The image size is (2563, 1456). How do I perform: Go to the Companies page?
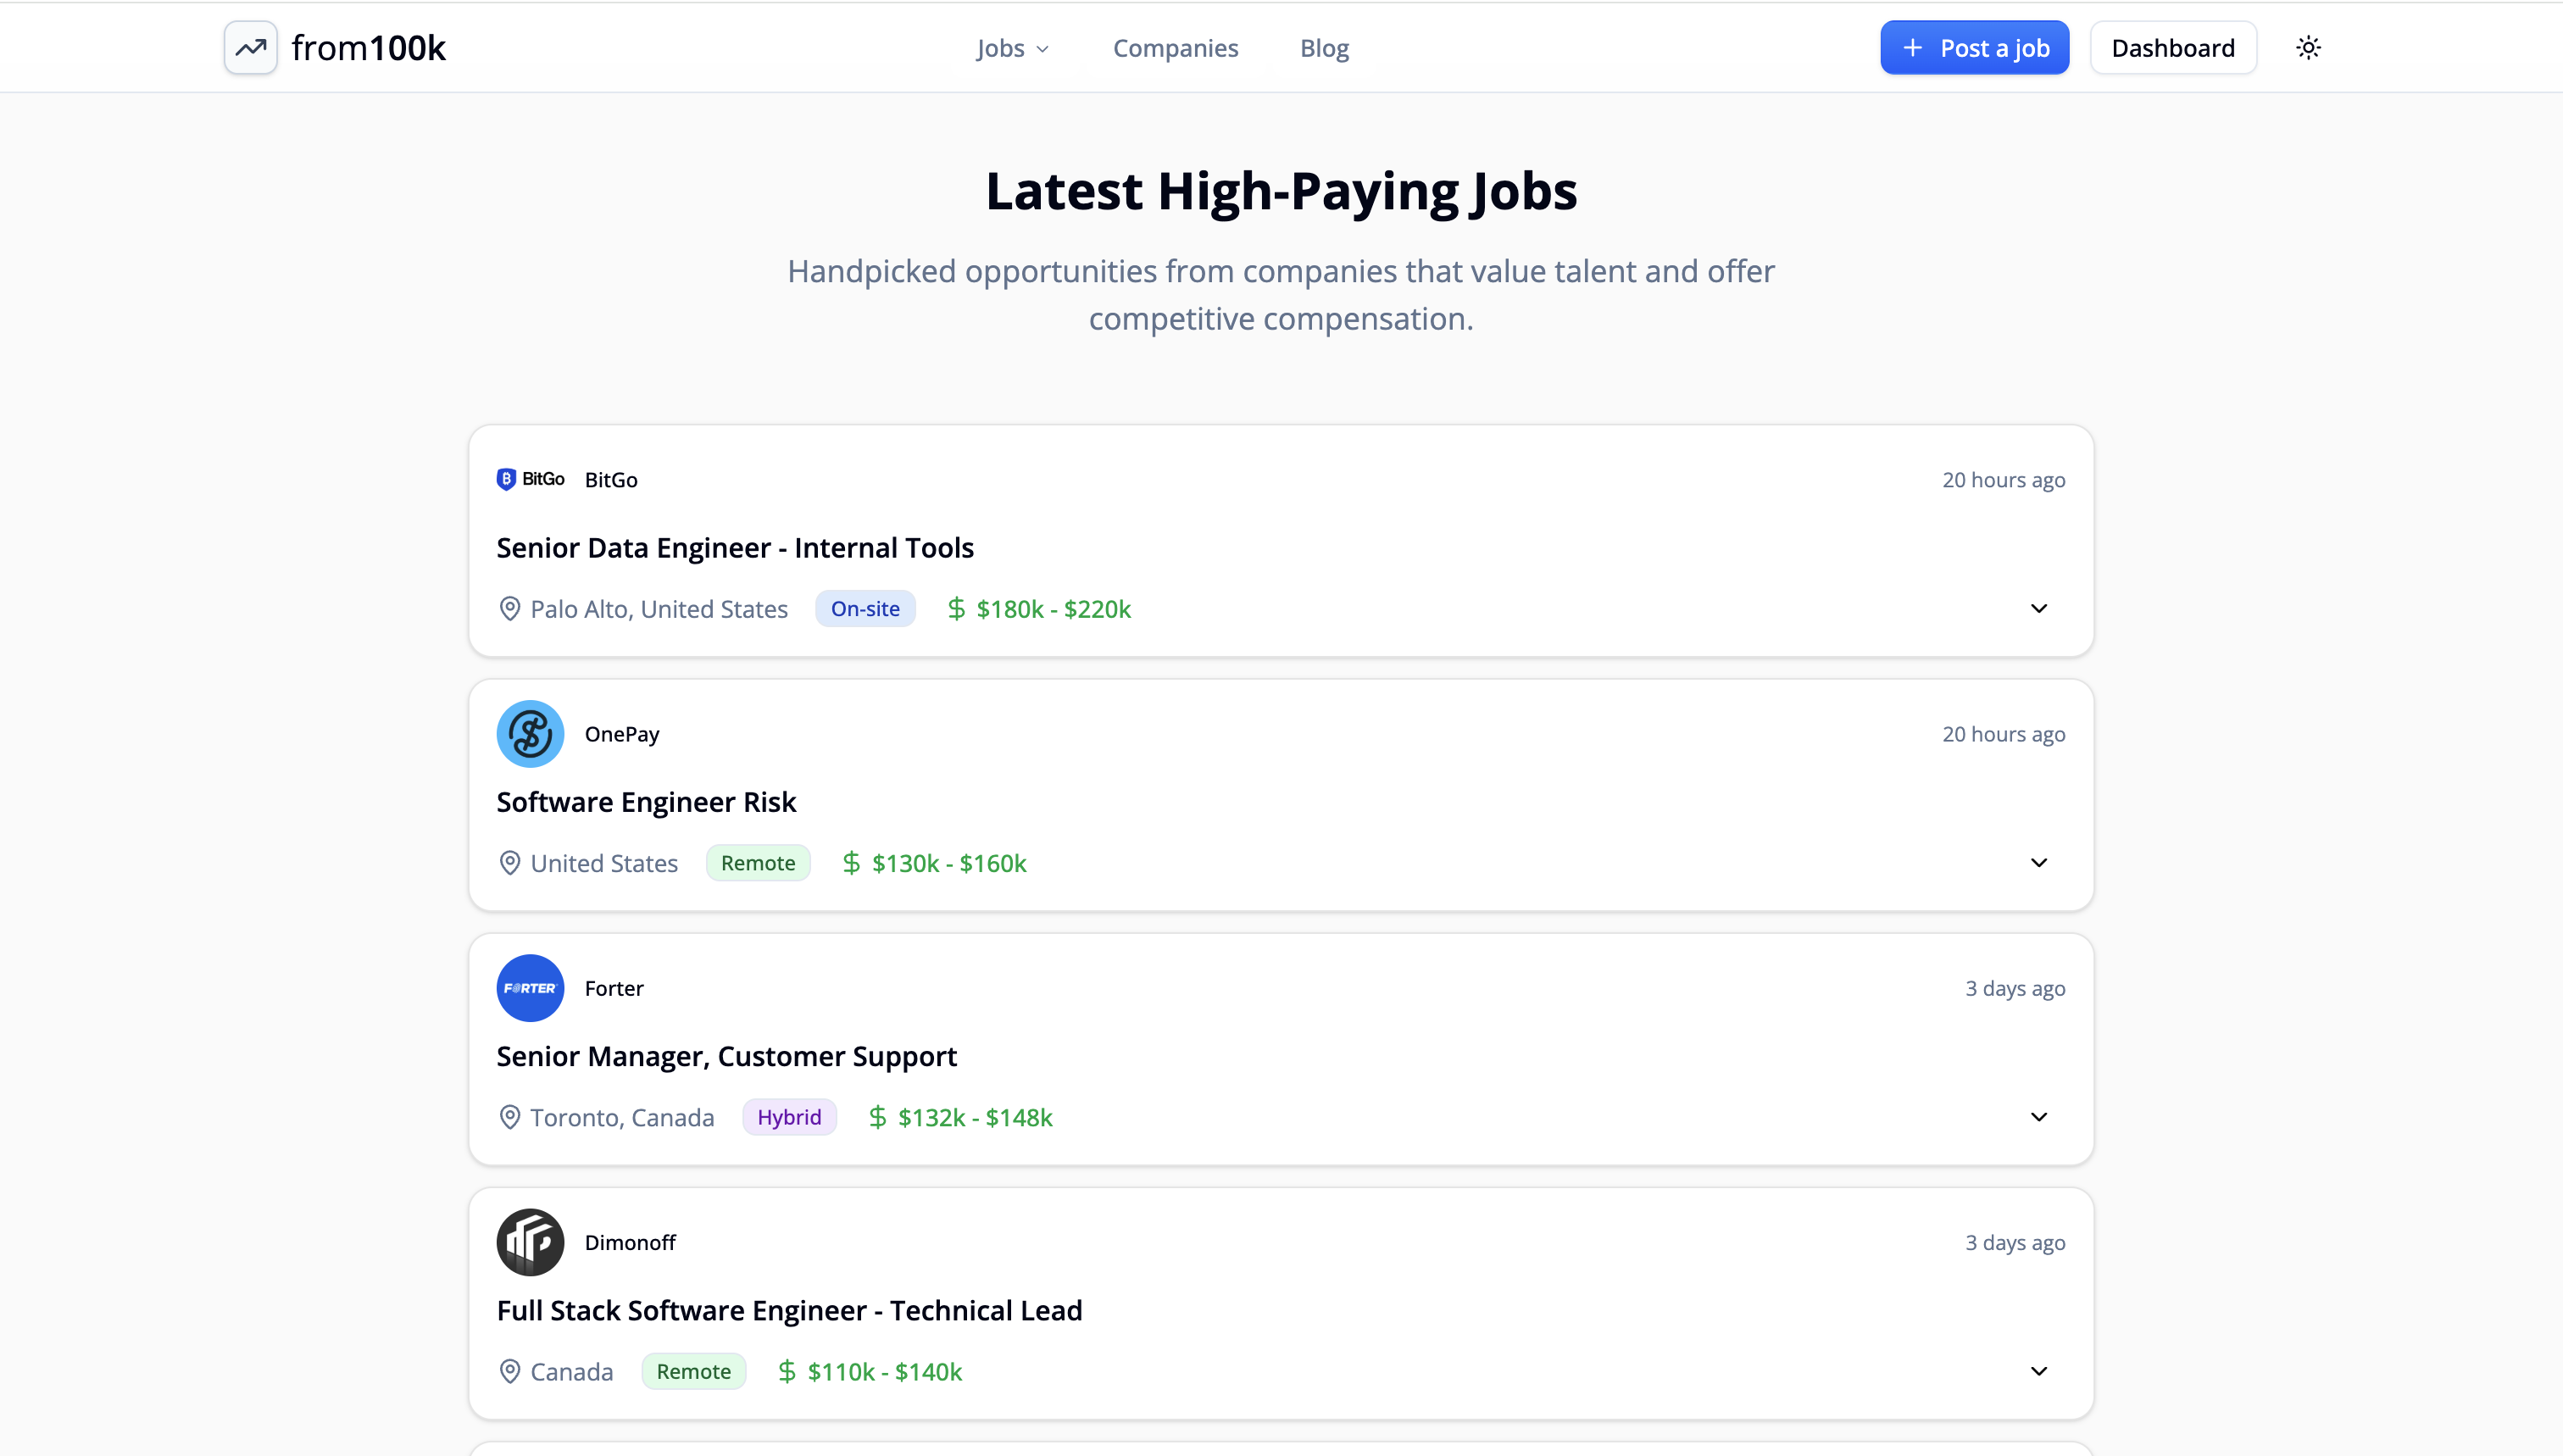(x=1175, y=48)
